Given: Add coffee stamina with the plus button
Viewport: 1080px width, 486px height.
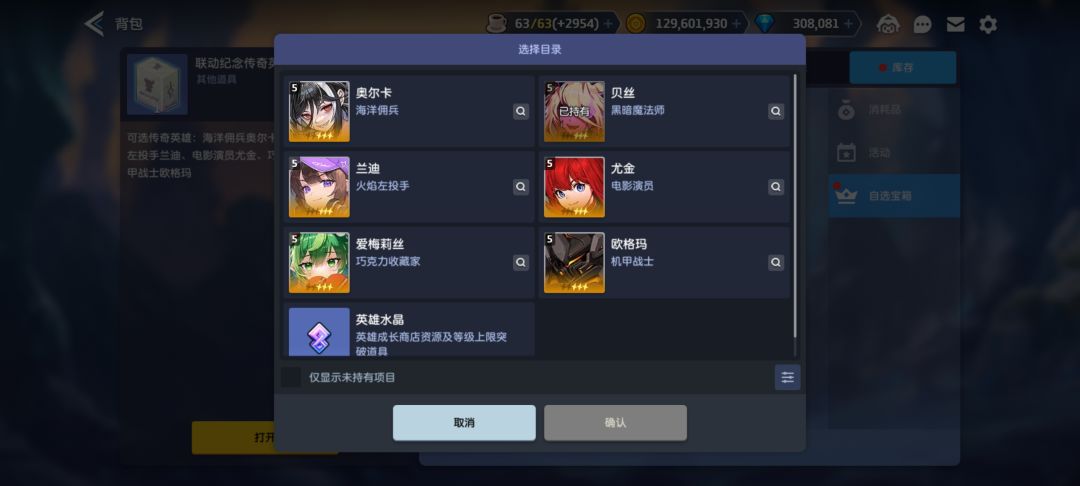Looking at the screenshot, I should (x=608, y=24).
